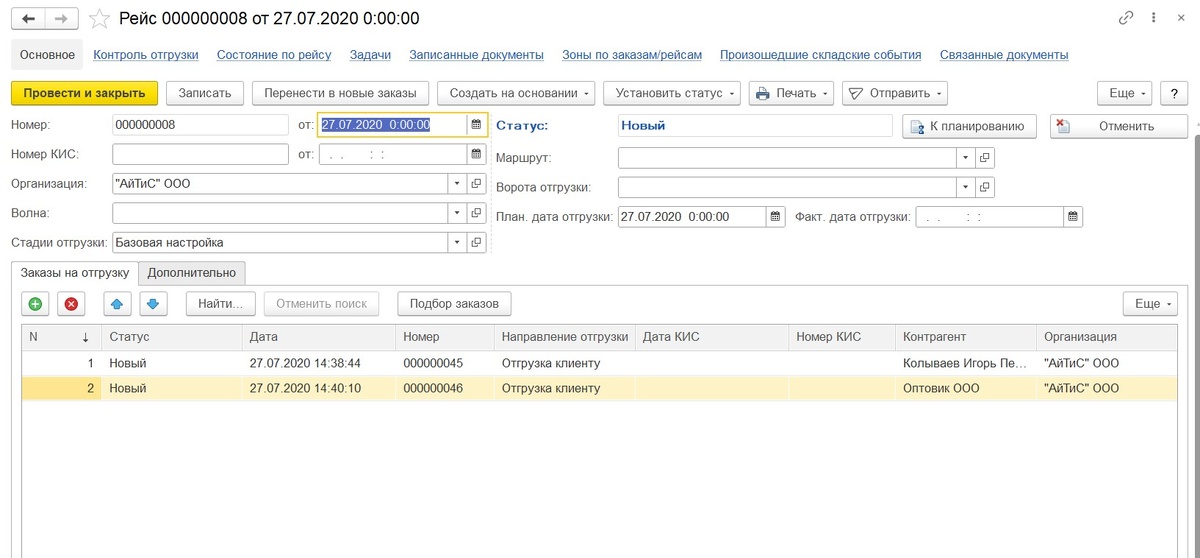The image size is (1200, 558).
Task: Open Маршрут item via its open-form icon
Action: tap(985, 158)
